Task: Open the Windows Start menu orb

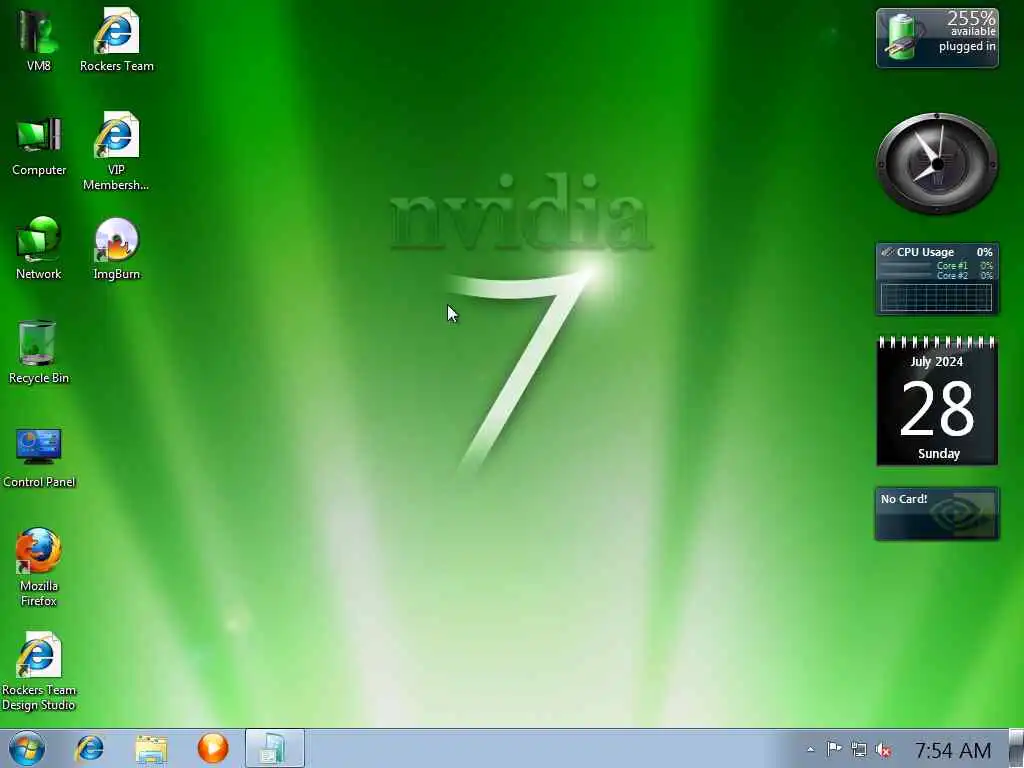Action: pos(27,748)
